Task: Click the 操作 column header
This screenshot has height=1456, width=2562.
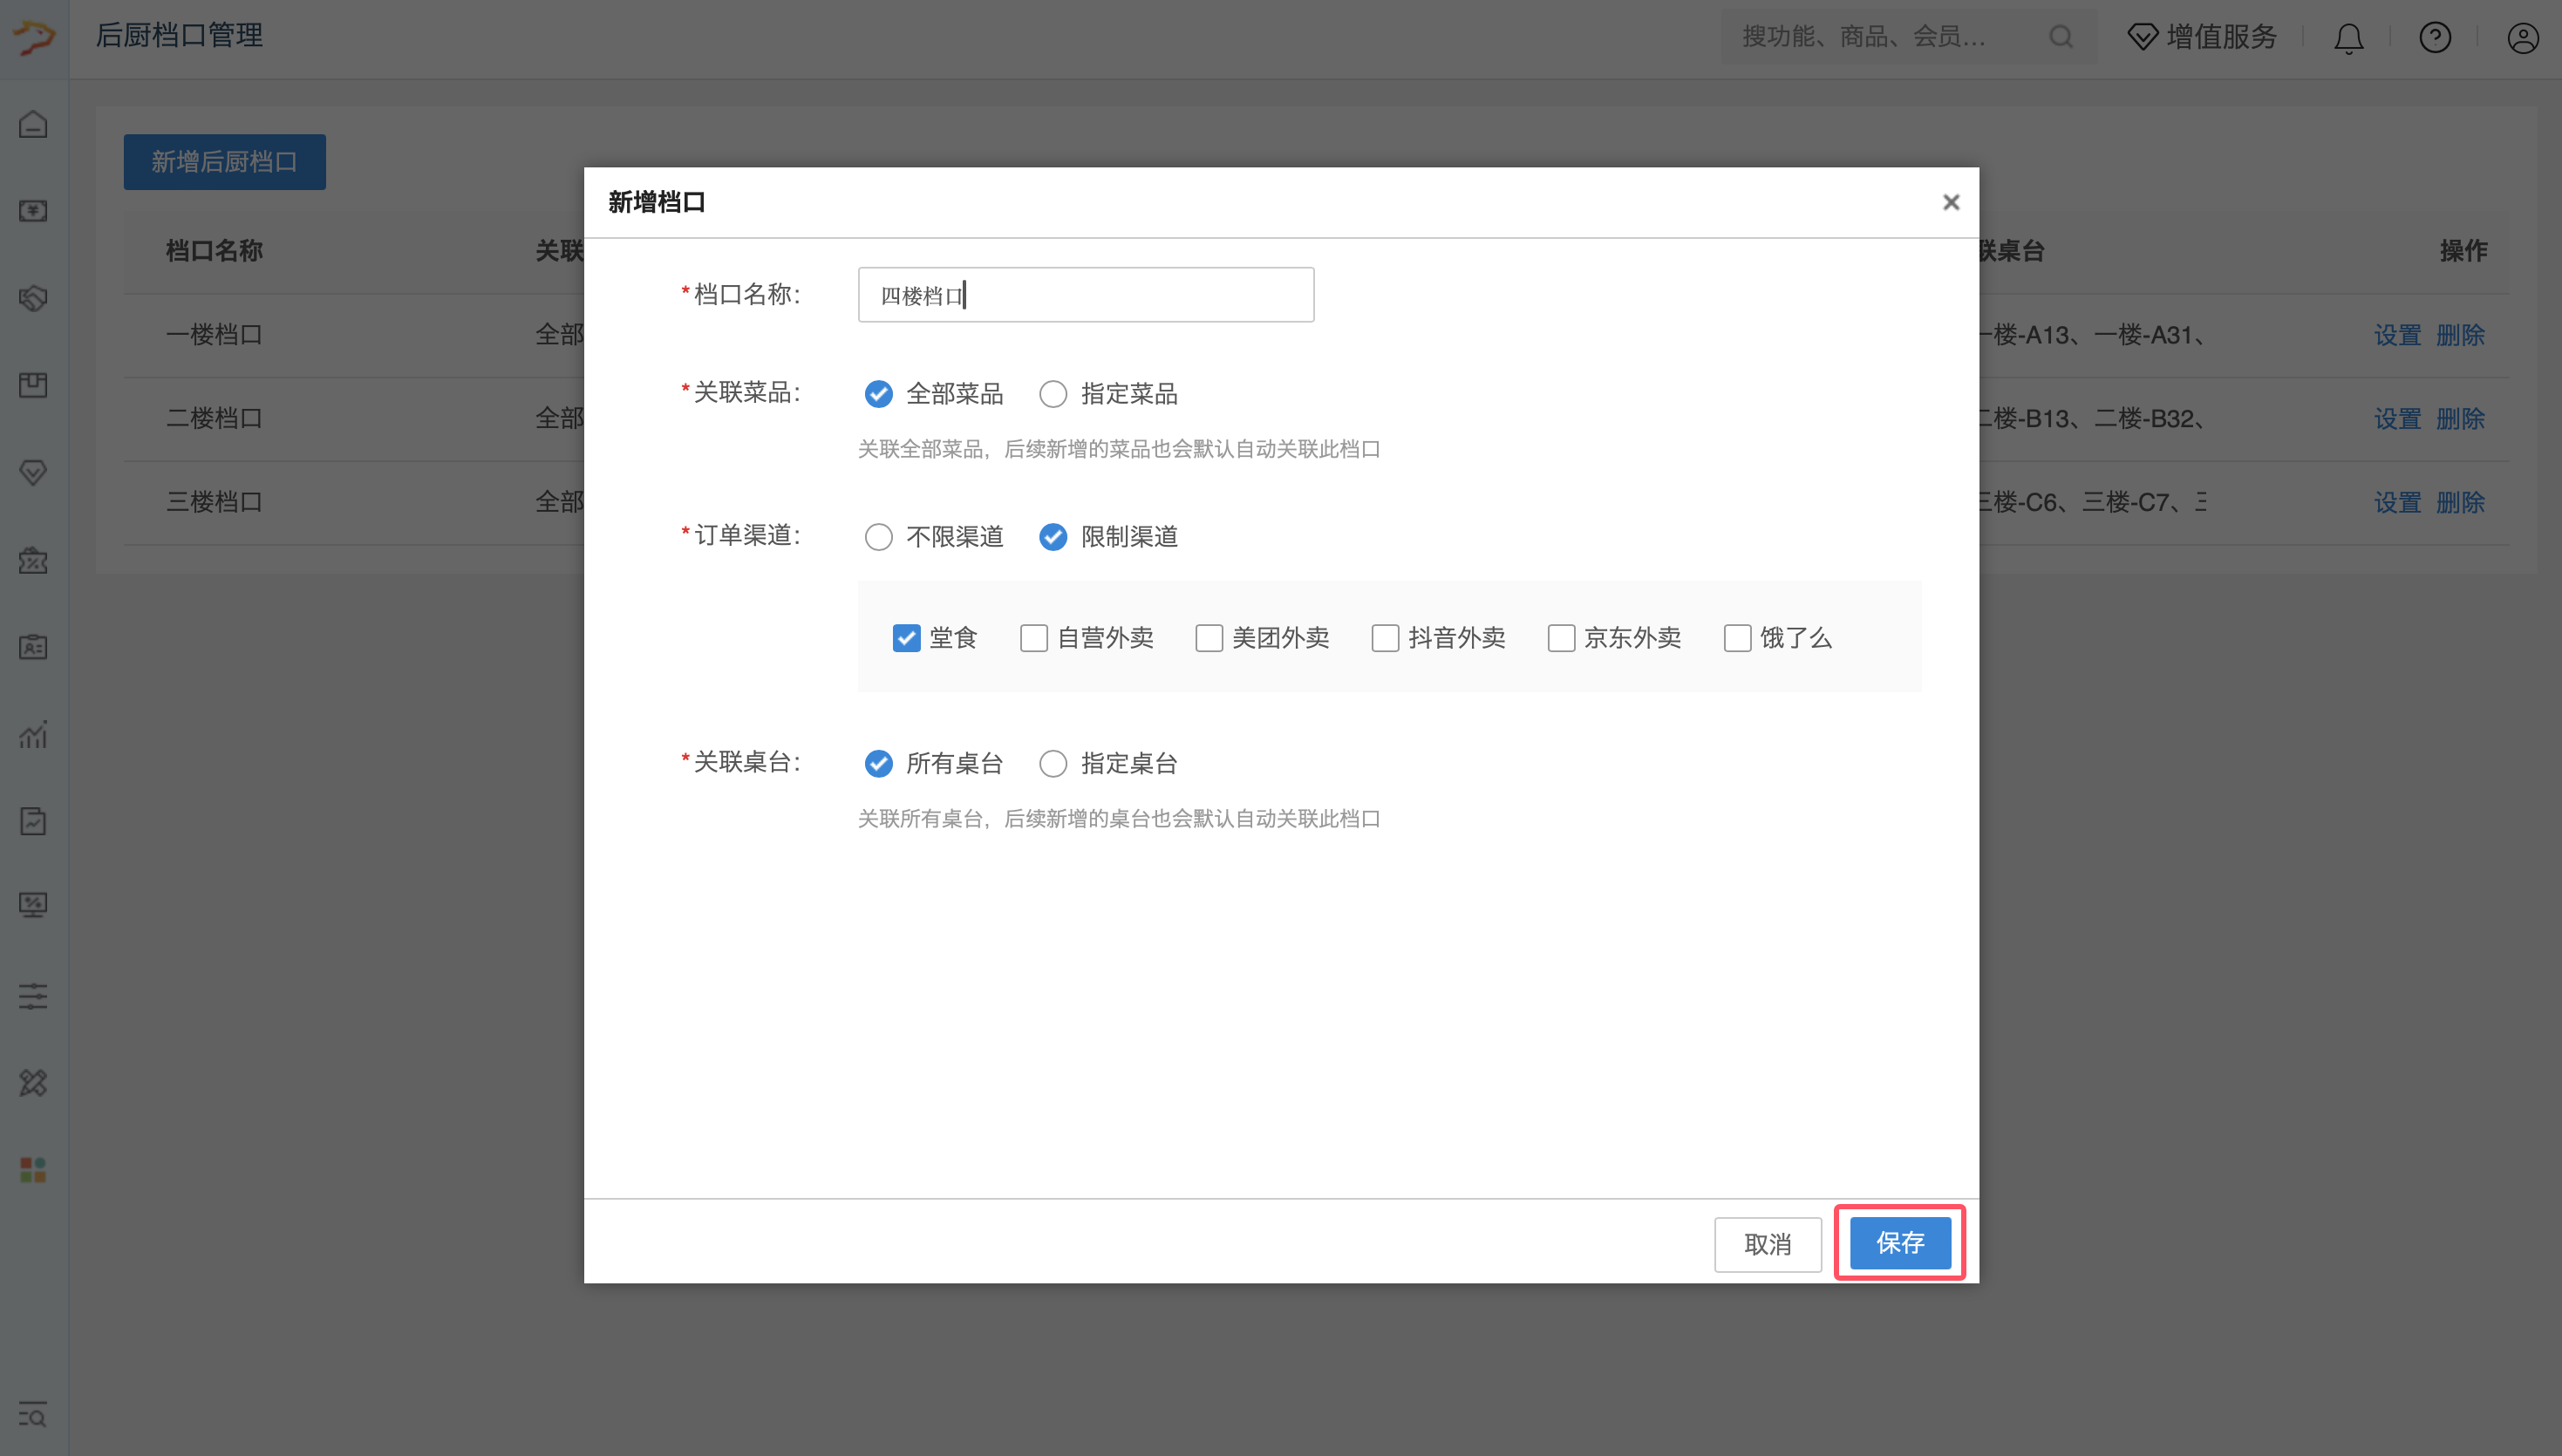Action: (2463, 251)
